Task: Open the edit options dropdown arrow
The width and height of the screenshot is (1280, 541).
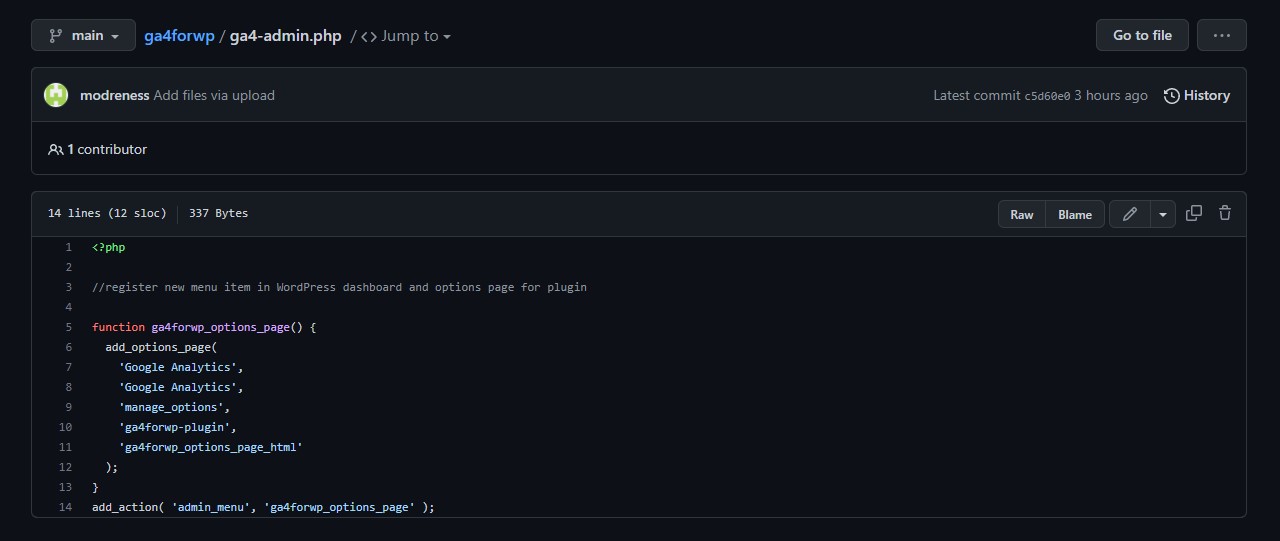Action: (x=1162, y=214)
